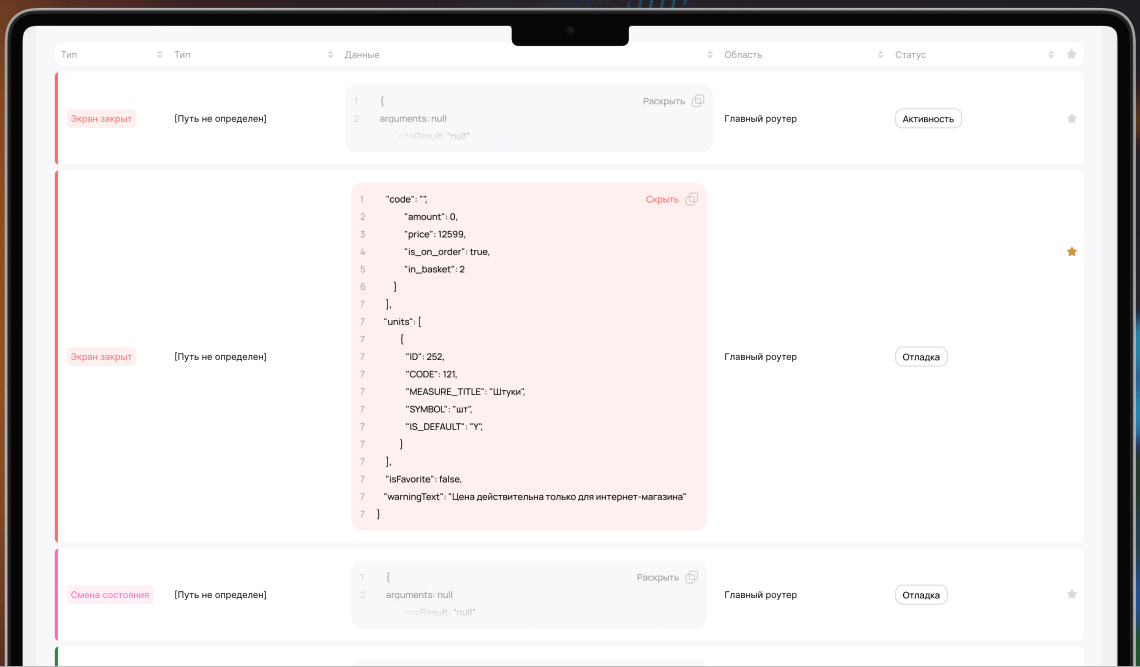This screenshot has width=1140, height=667.
Task: Expand the Смена состояния data with Раскрыть
Action: point(657,578)
